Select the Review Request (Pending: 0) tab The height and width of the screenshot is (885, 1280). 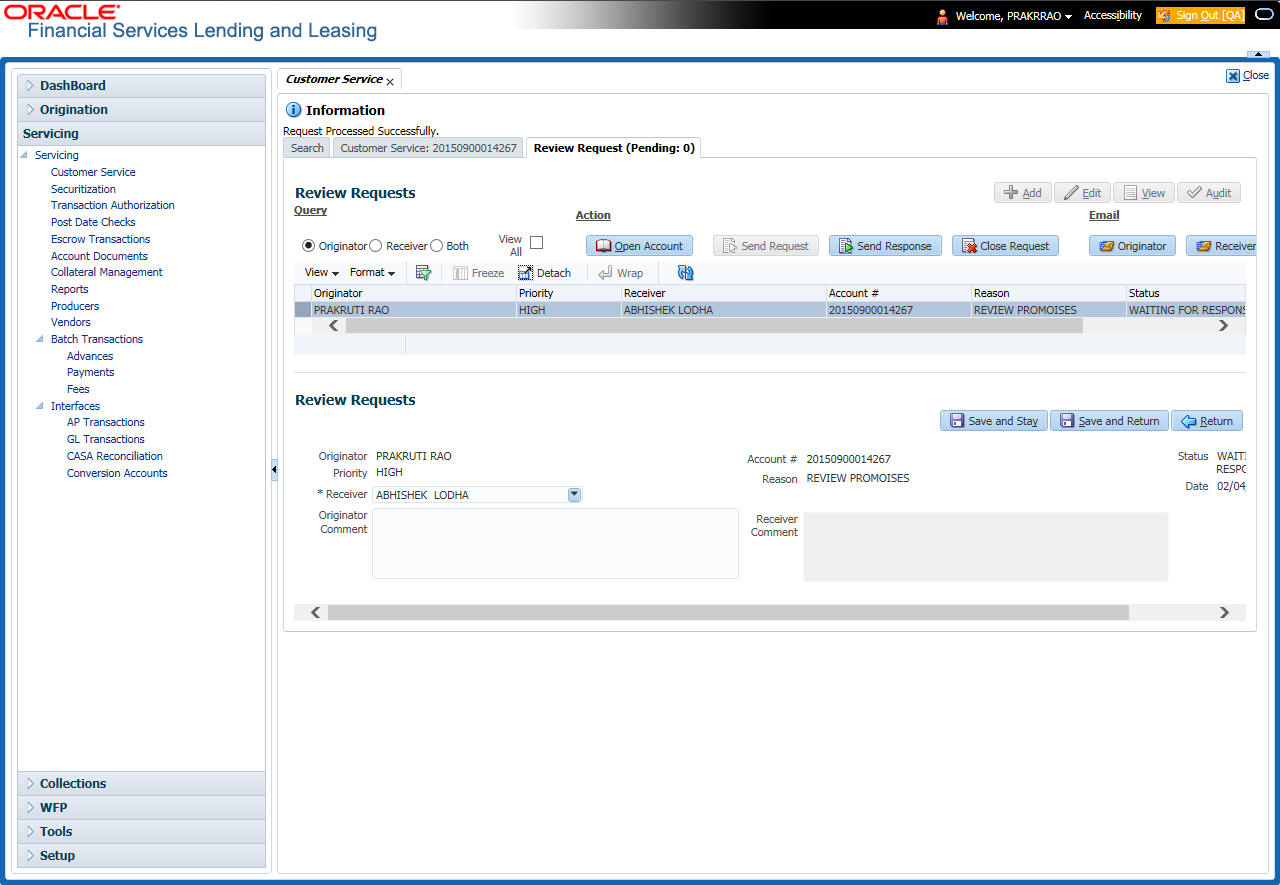pyautogui.click(x=614, y=148)
